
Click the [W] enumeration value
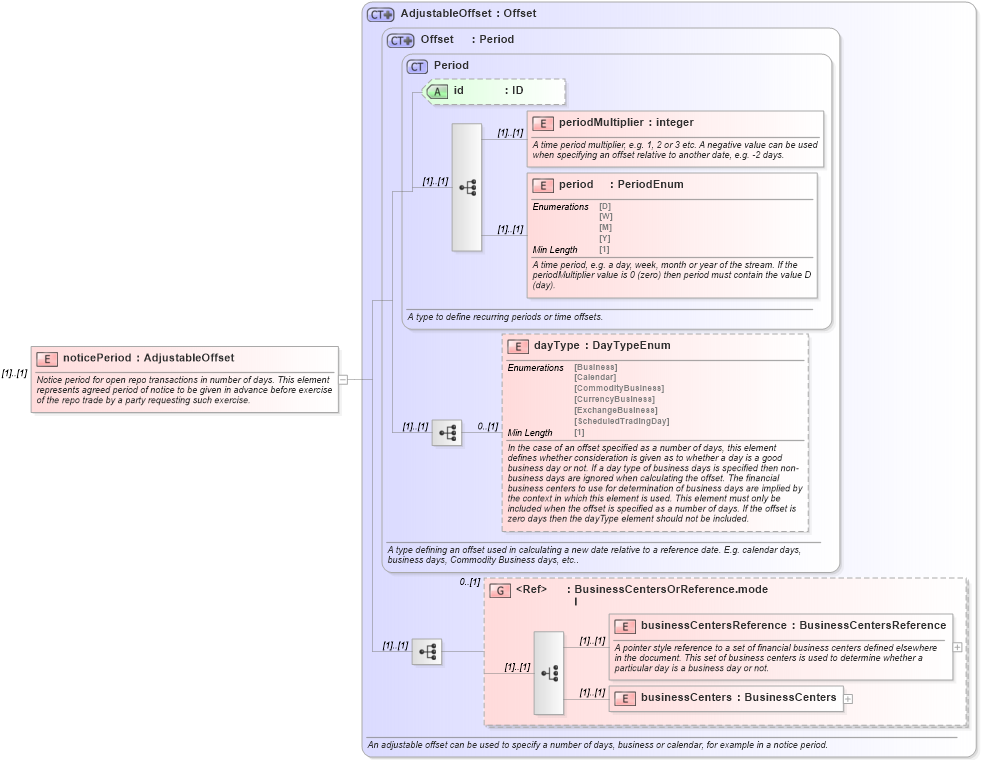tap(606, 217)
